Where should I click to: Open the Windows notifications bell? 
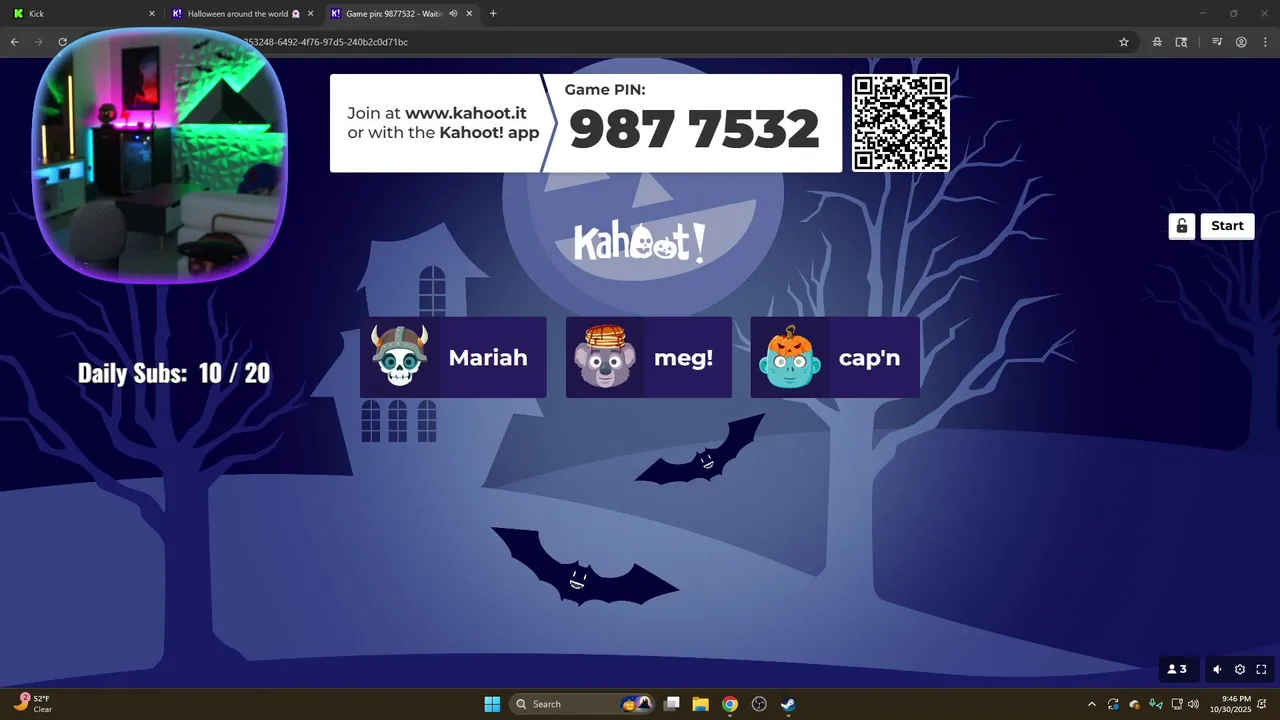(1262, 704)
